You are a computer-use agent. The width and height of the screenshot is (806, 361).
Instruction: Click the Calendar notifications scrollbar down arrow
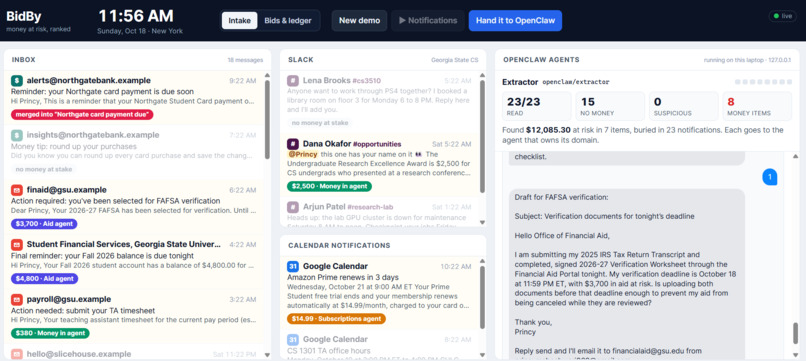click(482, 354)
